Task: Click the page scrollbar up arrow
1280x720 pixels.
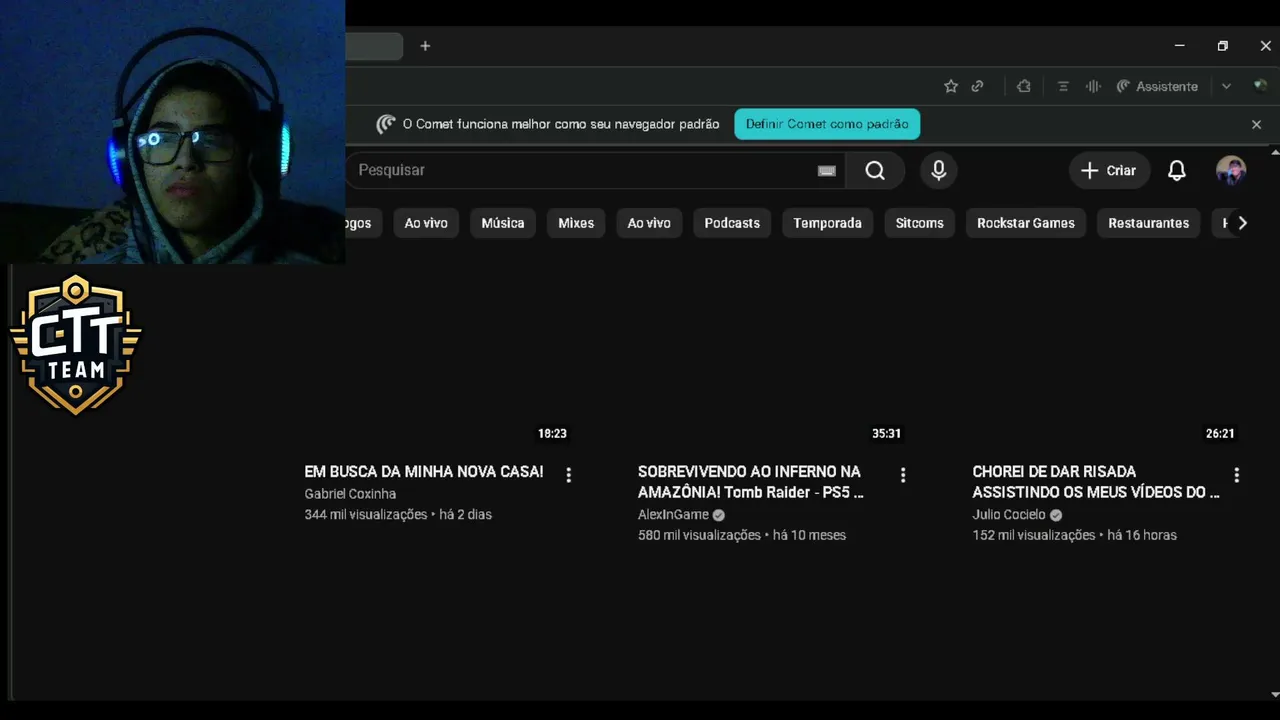Action: tap(1274, 152)
